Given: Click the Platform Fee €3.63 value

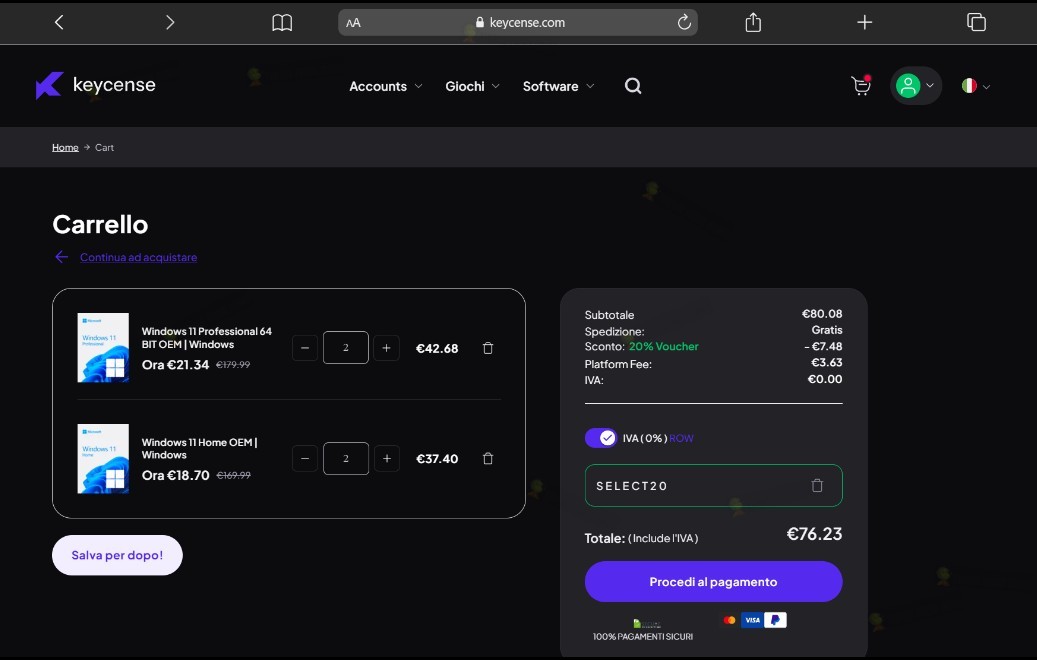Looking at the screenshot, I should [827, 362].
